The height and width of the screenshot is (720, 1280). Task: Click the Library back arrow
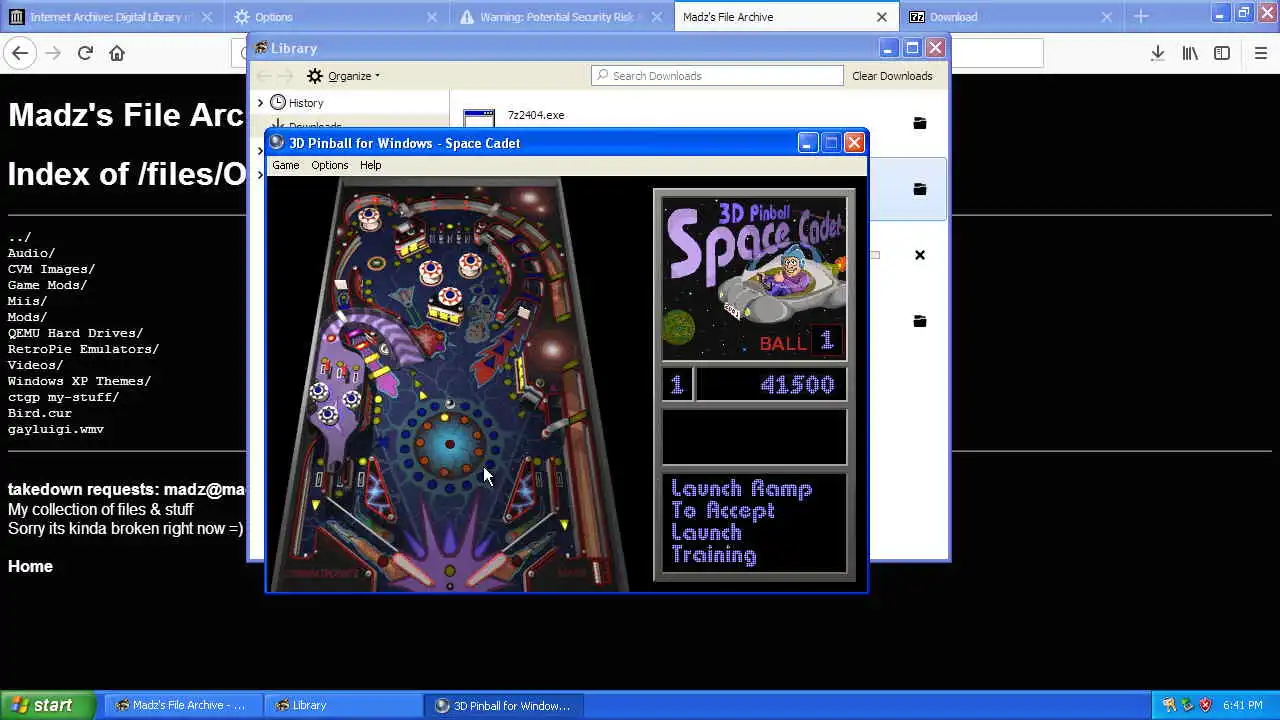264,76
